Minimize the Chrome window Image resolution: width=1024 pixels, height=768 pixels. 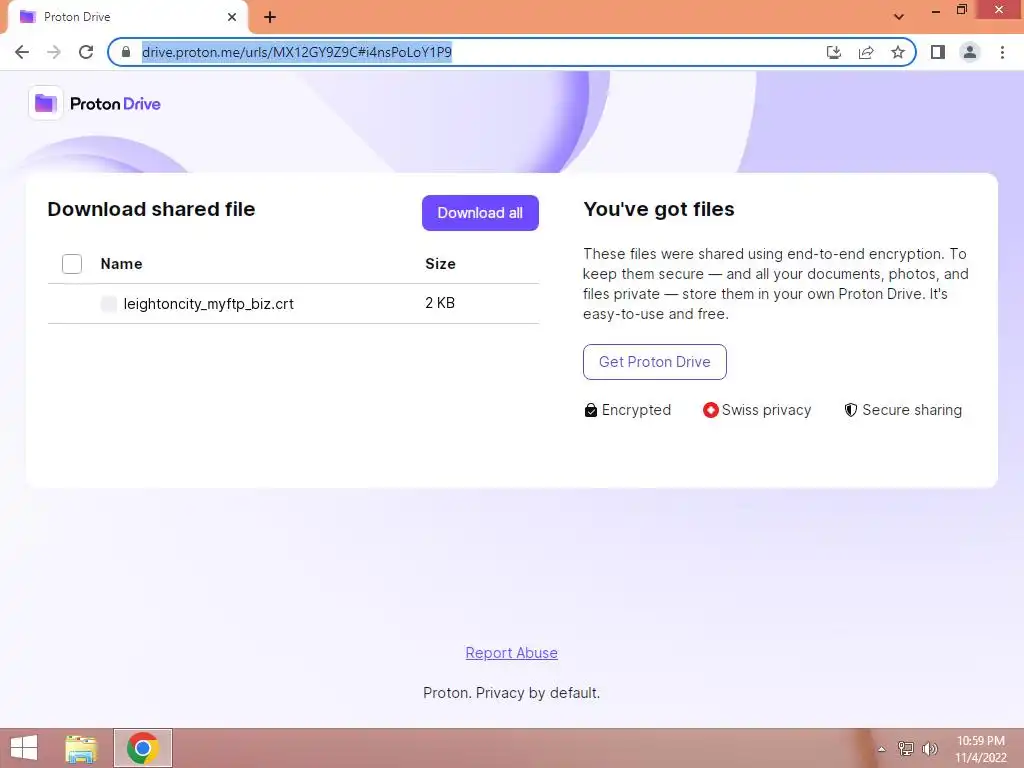pos(935,10)
